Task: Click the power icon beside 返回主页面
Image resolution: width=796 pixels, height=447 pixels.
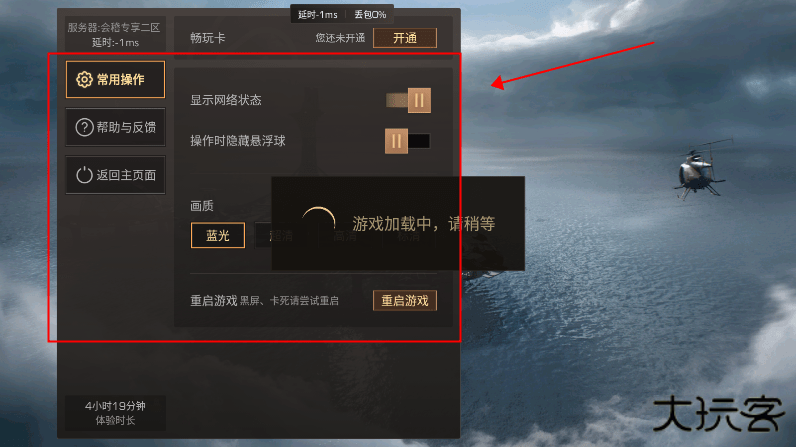Action: click(x=84, y=175)
